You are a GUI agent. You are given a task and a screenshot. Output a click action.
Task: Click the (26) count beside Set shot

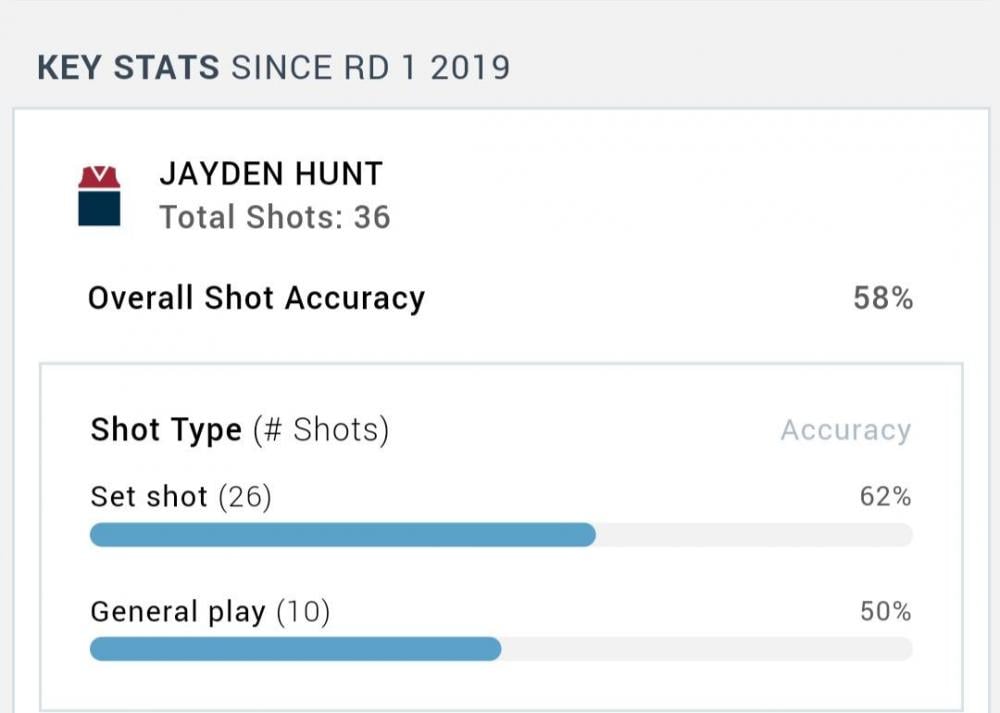point(244,497)
